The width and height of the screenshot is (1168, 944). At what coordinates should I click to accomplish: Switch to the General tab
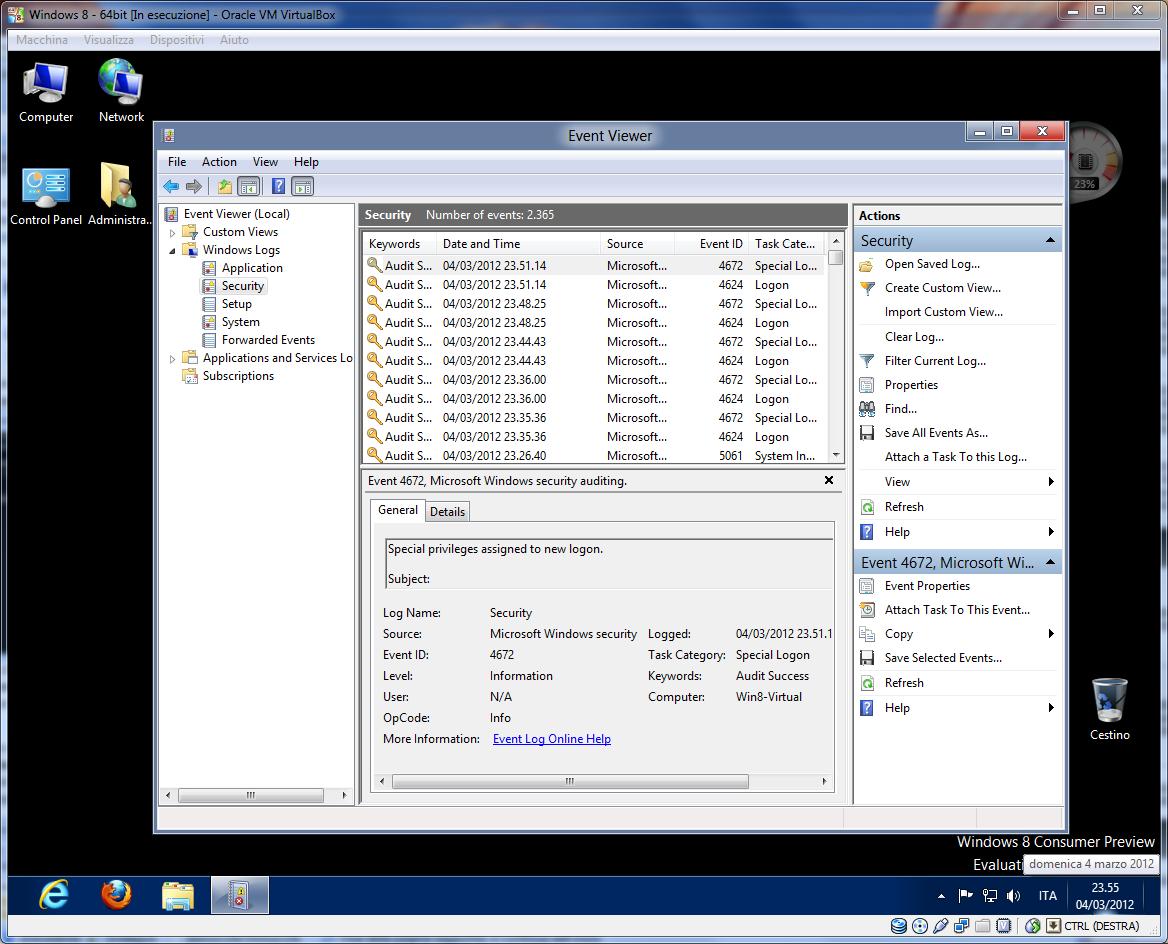coord(398,510)
